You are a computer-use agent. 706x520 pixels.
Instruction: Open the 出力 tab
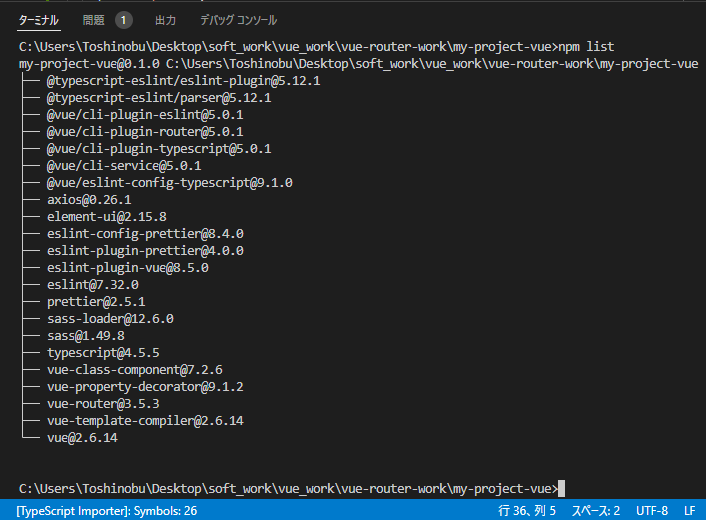point(165,20)
